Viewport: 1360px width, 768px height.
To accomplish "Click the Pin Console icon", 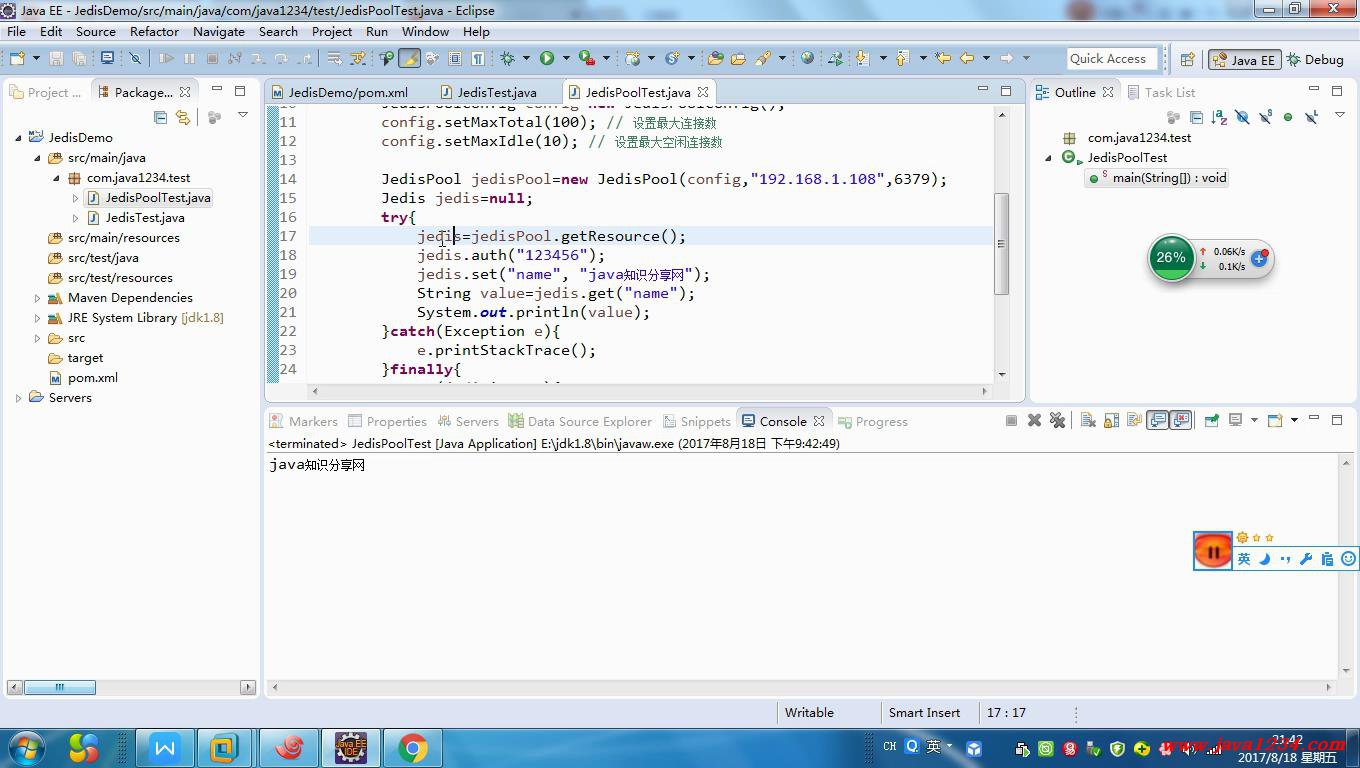I will 1211,420.
